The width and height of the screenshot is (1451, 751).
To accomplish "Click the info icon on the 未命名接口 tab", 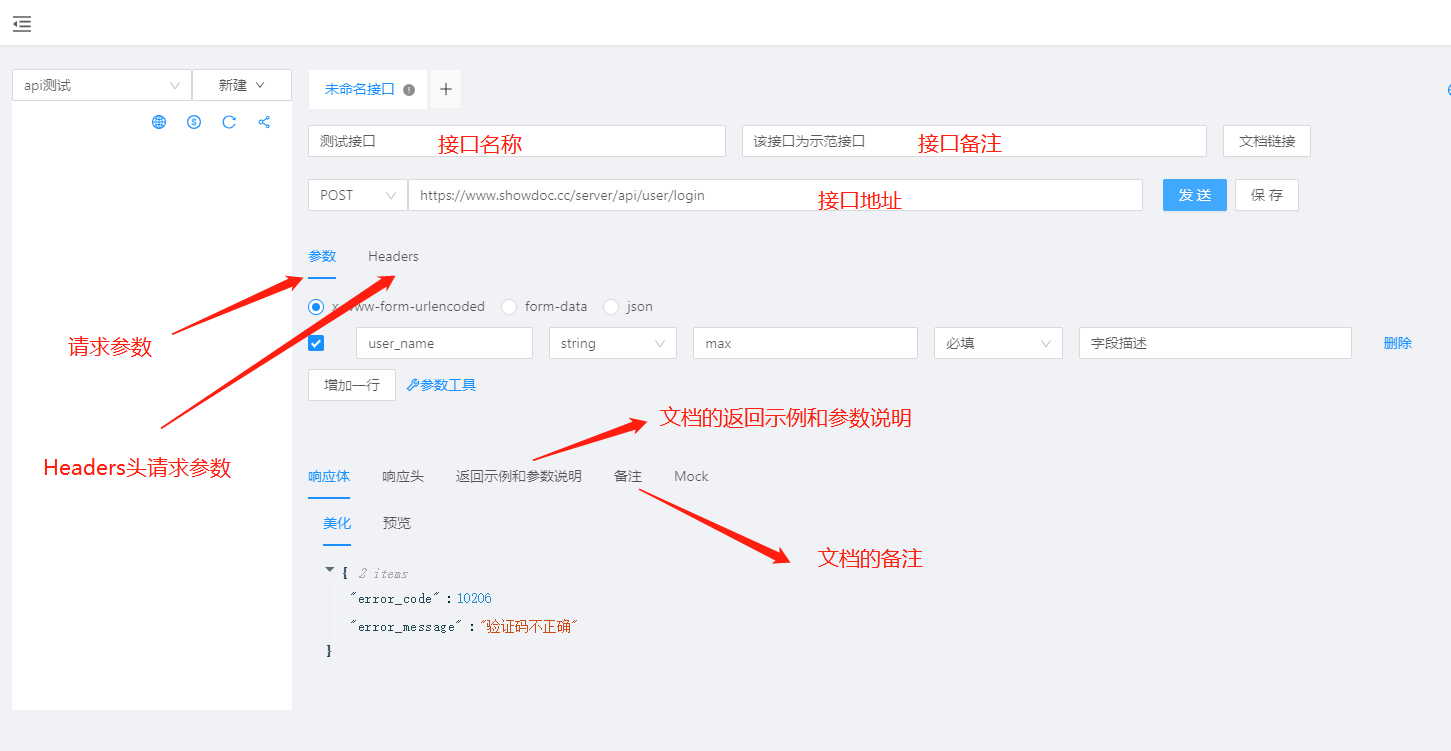I will 407,89.
